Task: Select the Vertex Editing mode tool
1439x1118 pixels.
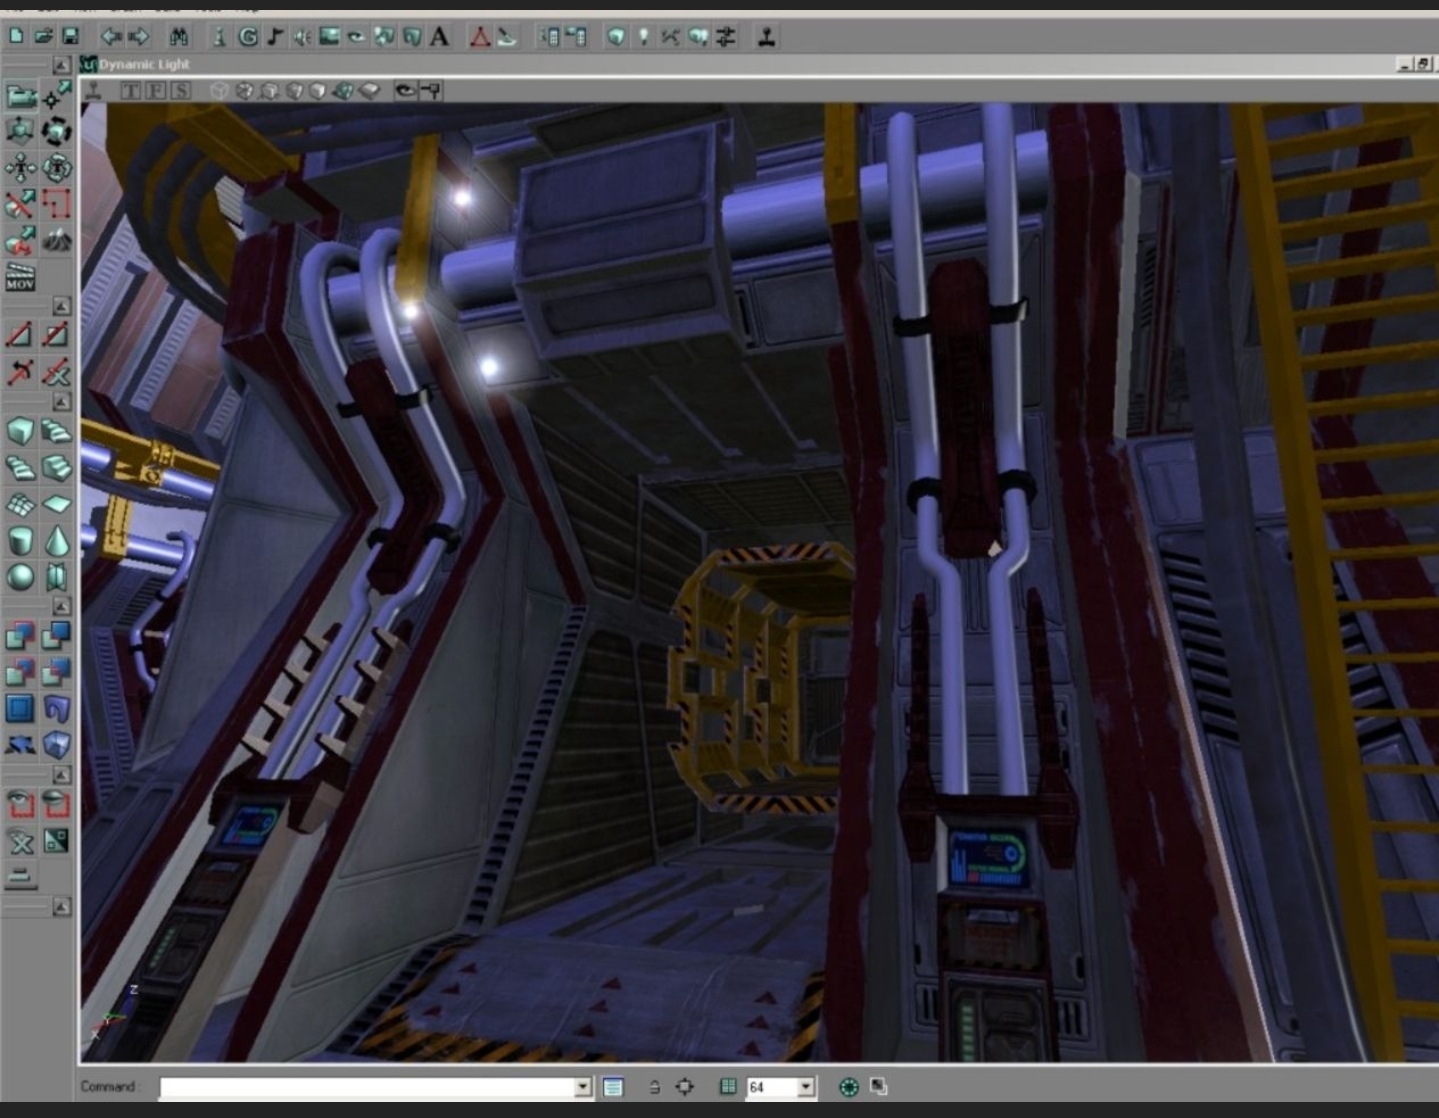Action: click(x=57, y=96)
